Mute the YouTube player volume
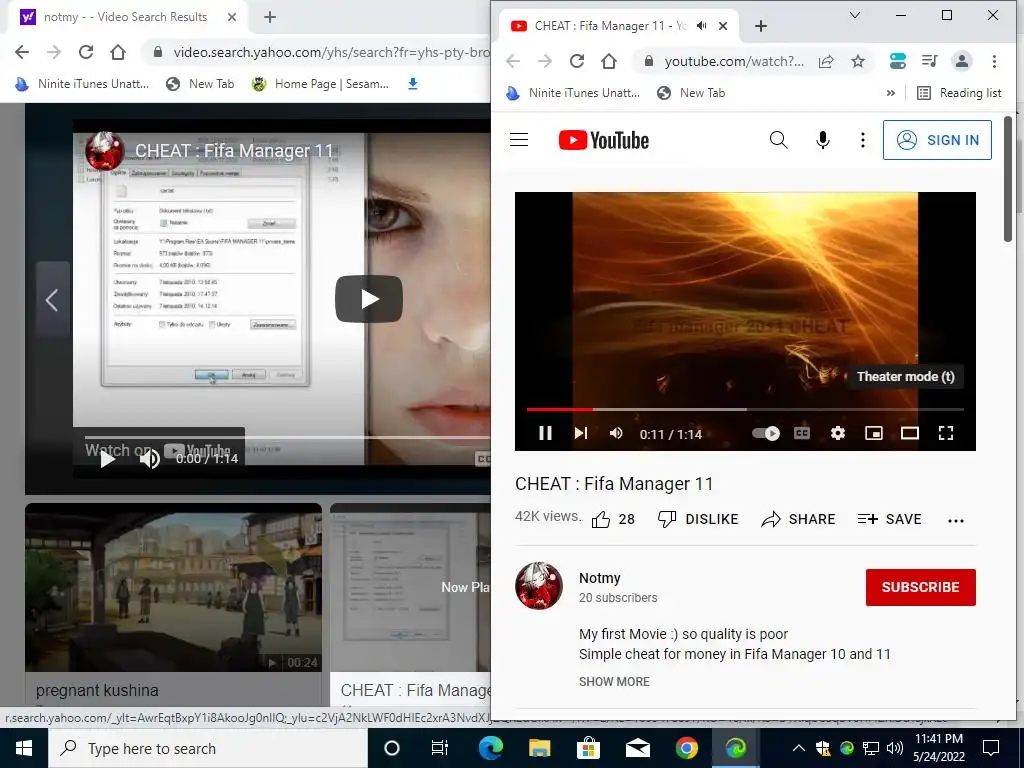 [616, 434]
